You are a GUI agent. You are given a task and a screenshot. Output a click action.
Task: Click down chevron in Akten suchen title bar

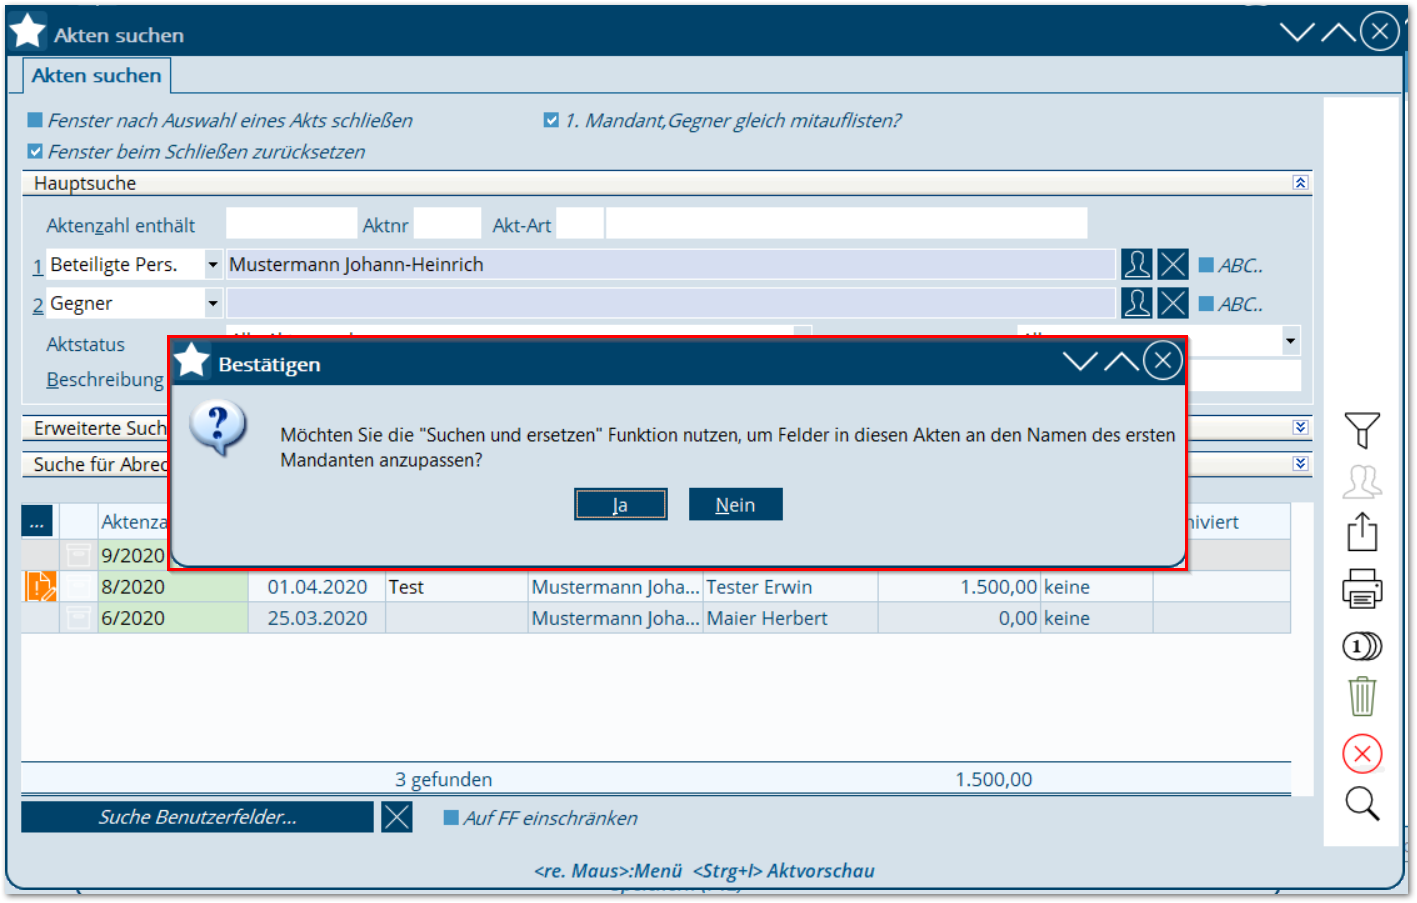[x=1297, y=32]
